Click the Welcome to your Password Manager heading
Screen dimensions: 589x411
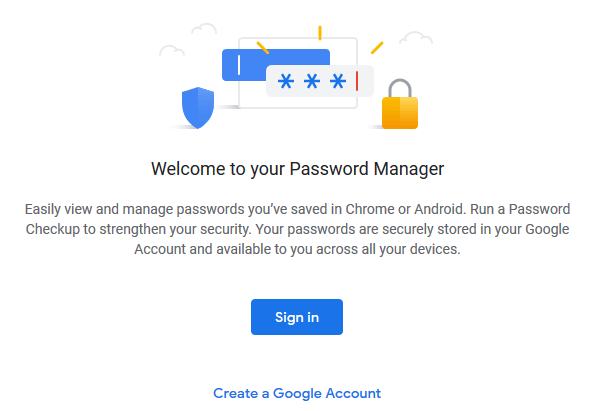tap(298, 169)
